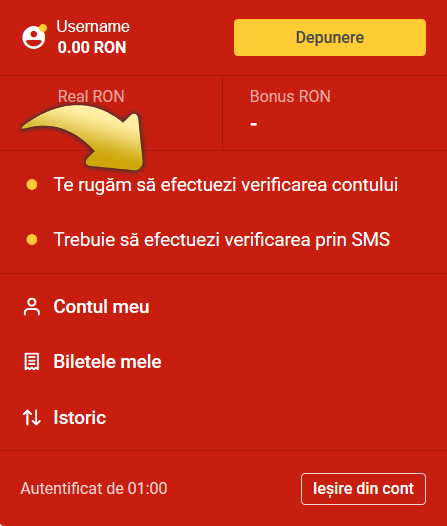
Task: Click the 0.00 RON balance amount
Action: point(92,47)
